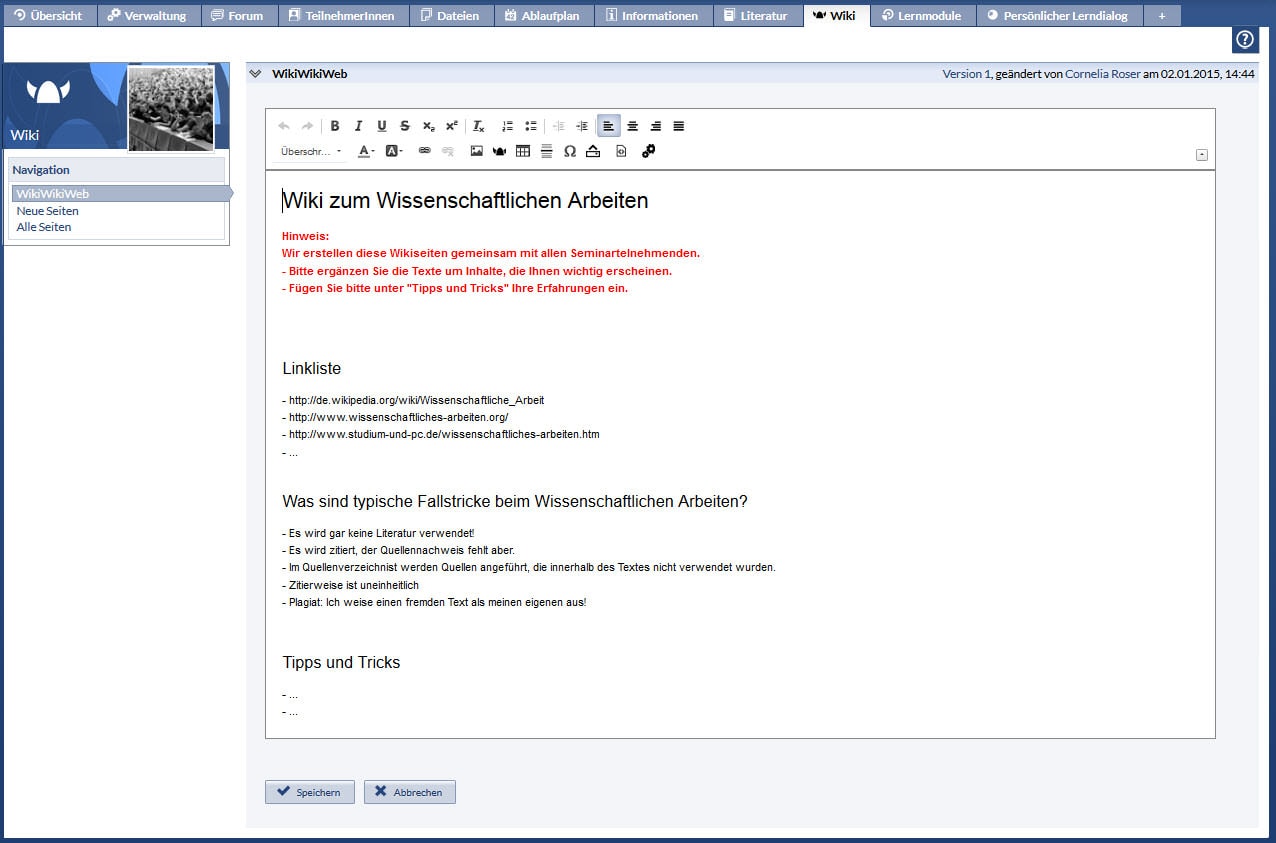This screenshot has width=1276, height=843.
Task: Click the Stud.IP wiki link viking icon
Action: point(499,151)
